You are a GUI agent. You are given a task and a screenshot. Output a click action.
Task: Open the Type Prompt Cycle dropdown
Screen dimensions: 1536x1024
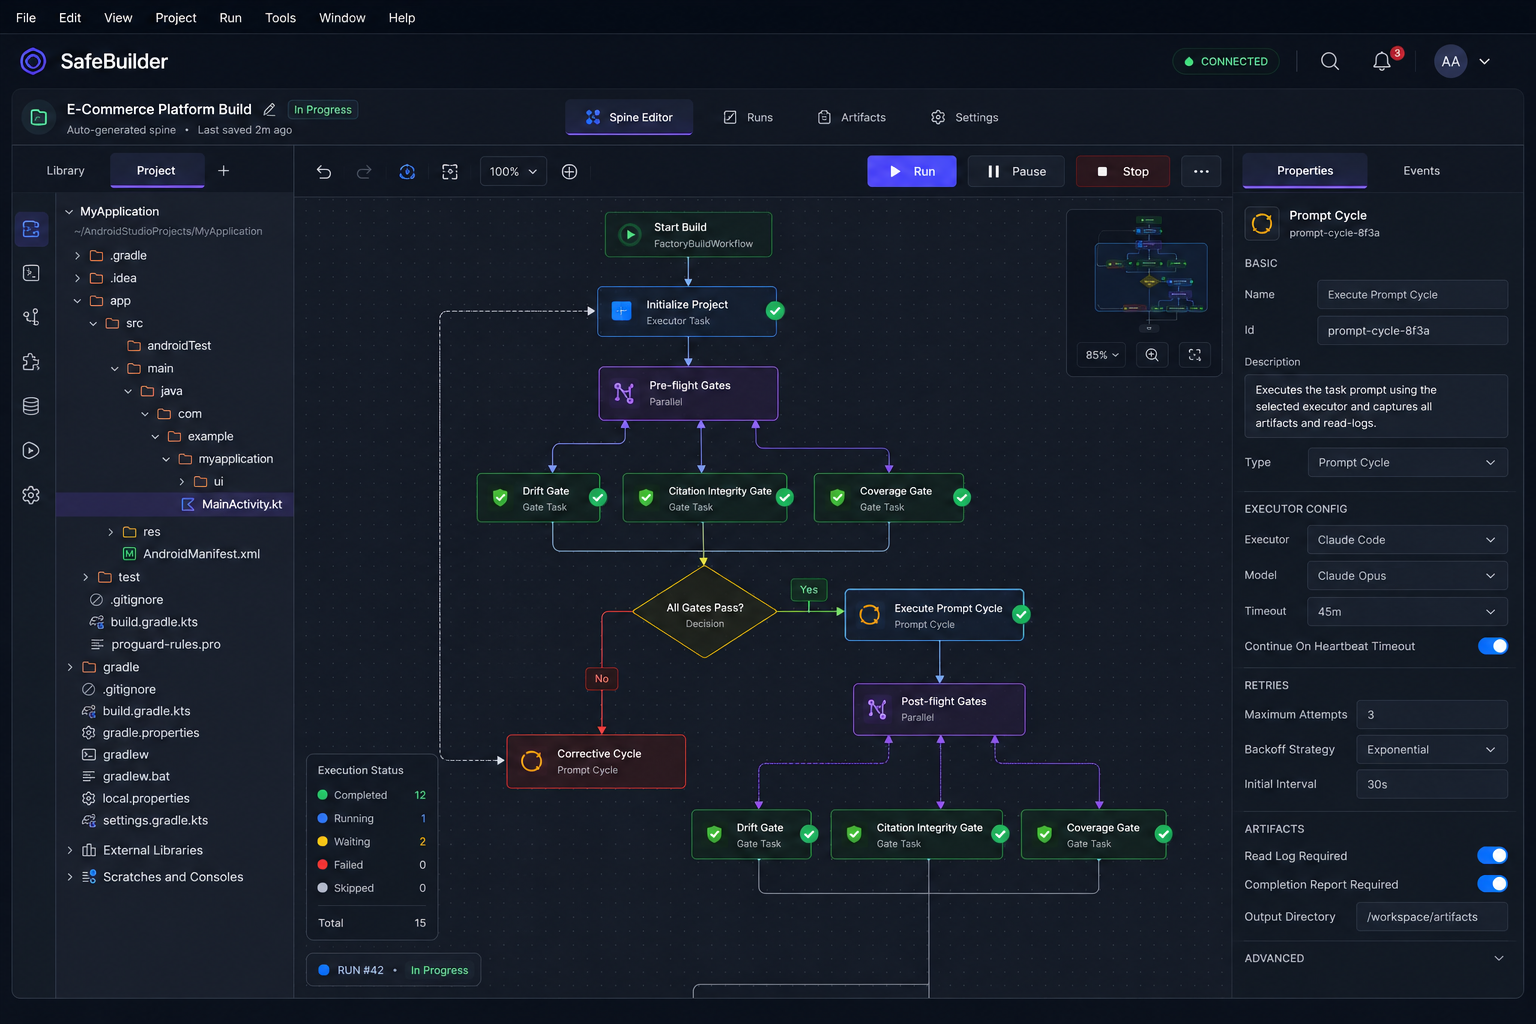point(1407,463)
